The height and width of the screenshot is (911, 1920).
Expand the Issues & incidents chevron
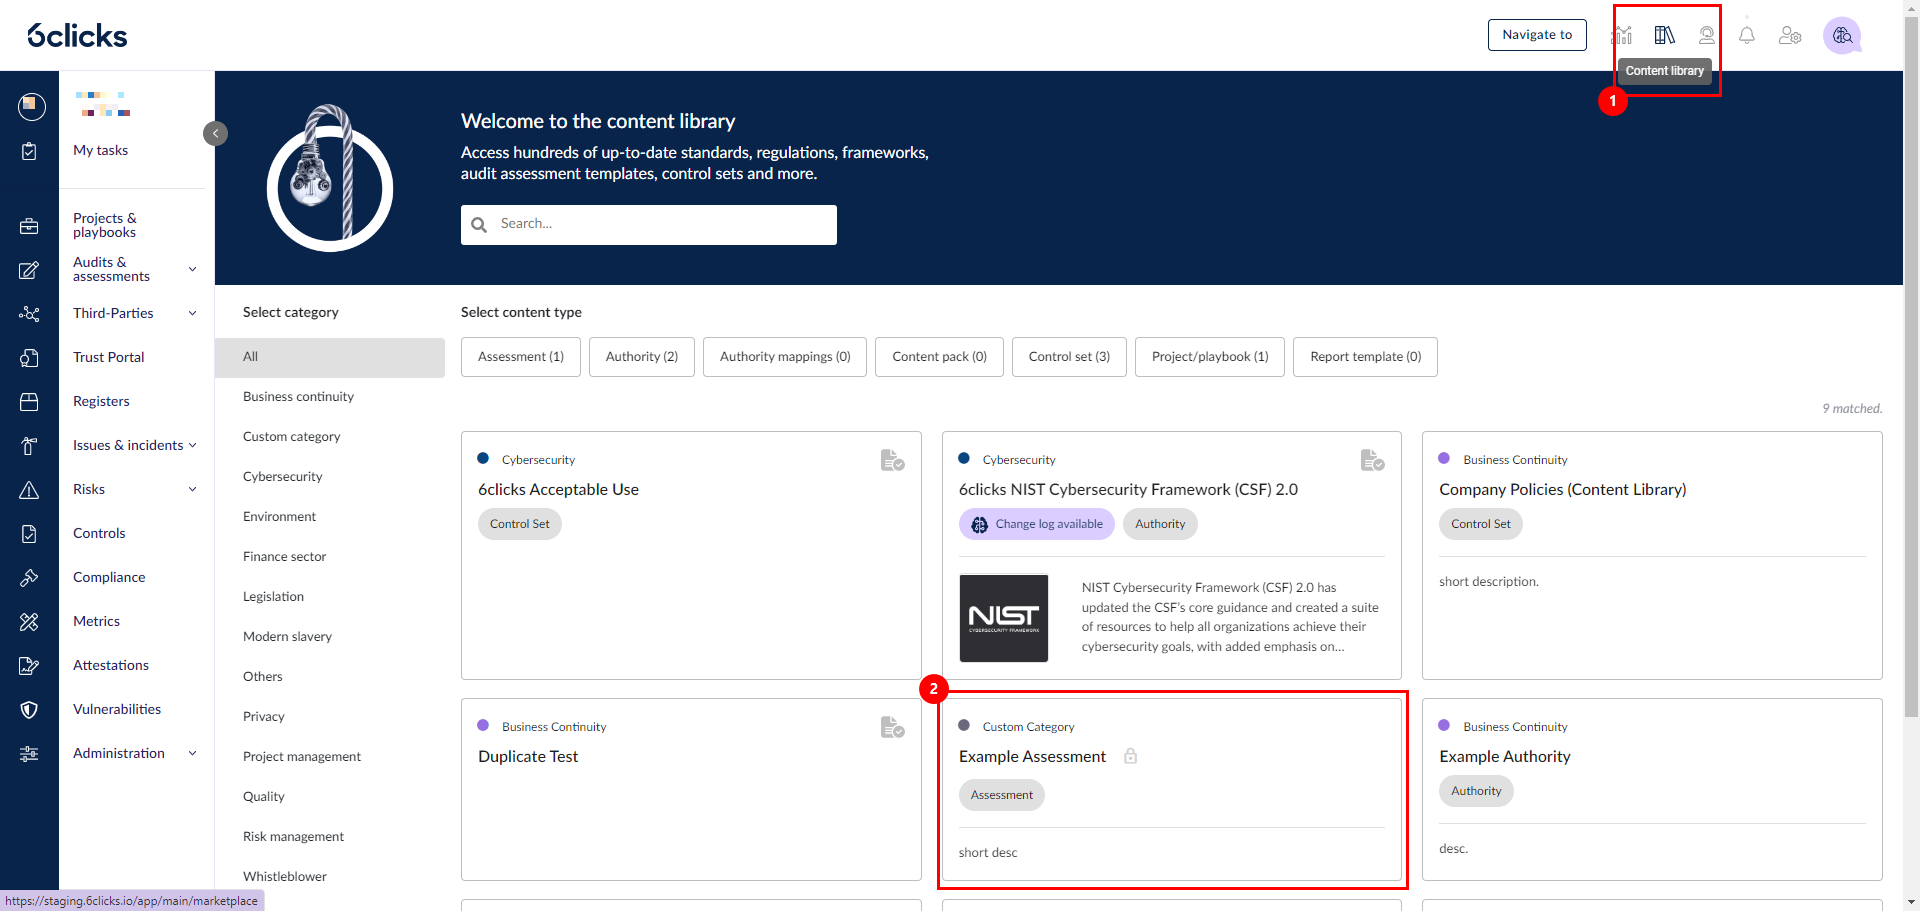click(193, 445)
